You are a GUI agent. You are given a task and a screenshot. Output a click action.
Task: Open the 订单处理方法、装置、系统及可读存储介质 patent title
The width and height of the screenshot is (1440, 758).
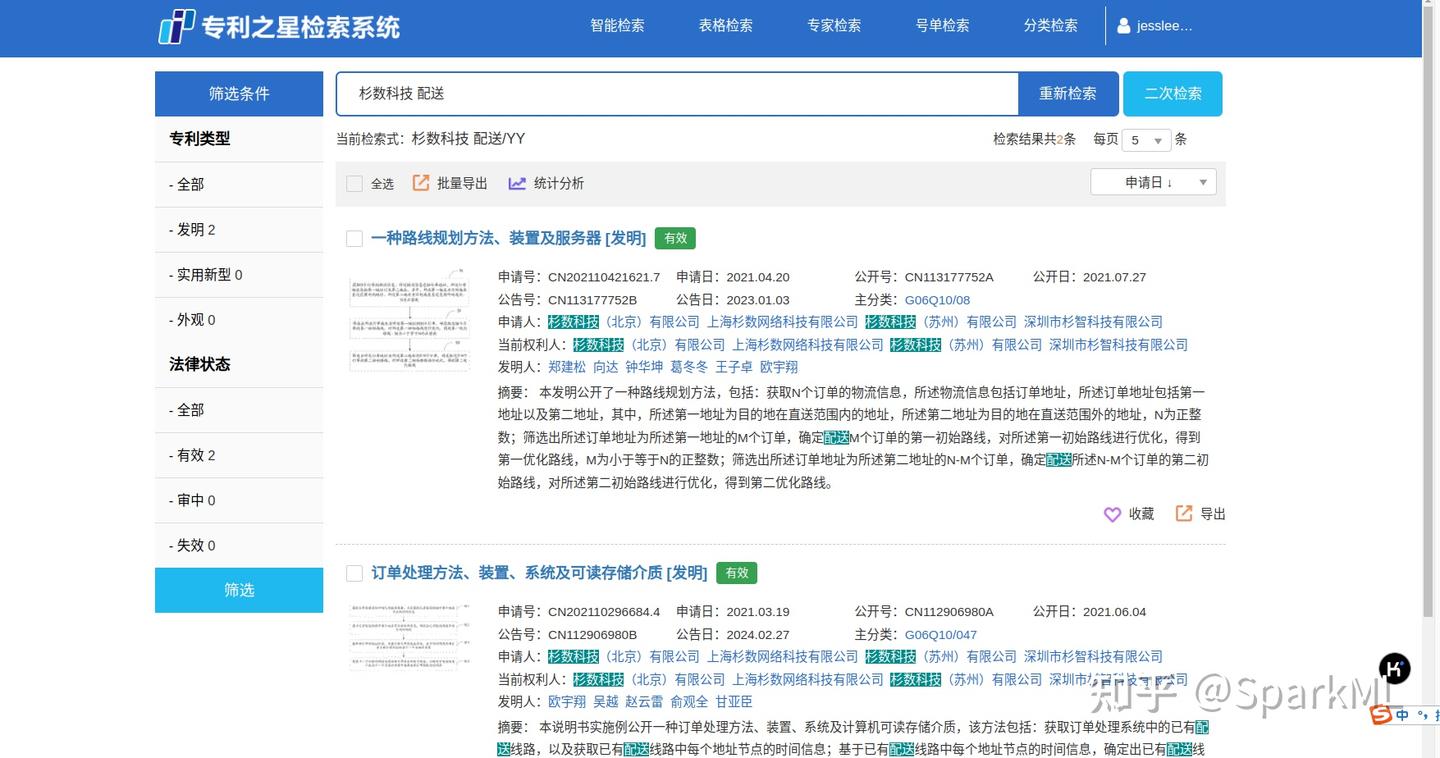[539, 573]
